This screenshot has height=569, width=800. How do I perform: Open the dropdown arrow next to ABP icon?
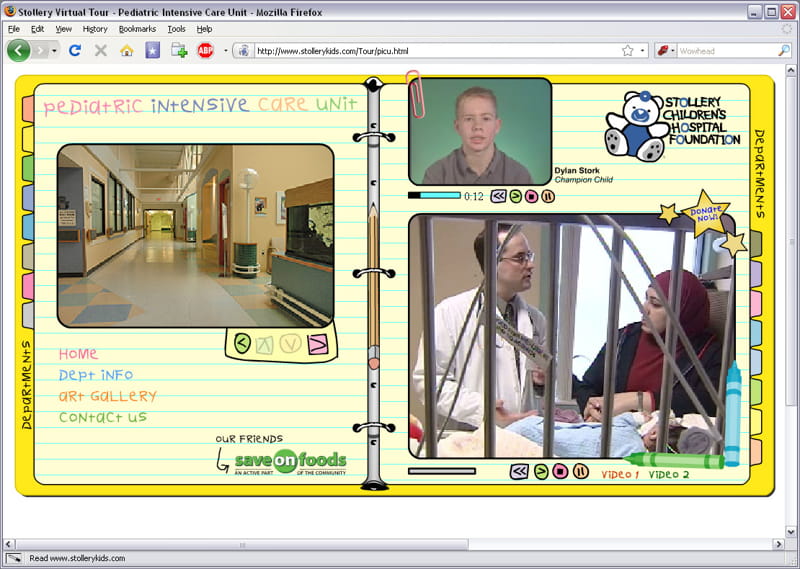226,51
